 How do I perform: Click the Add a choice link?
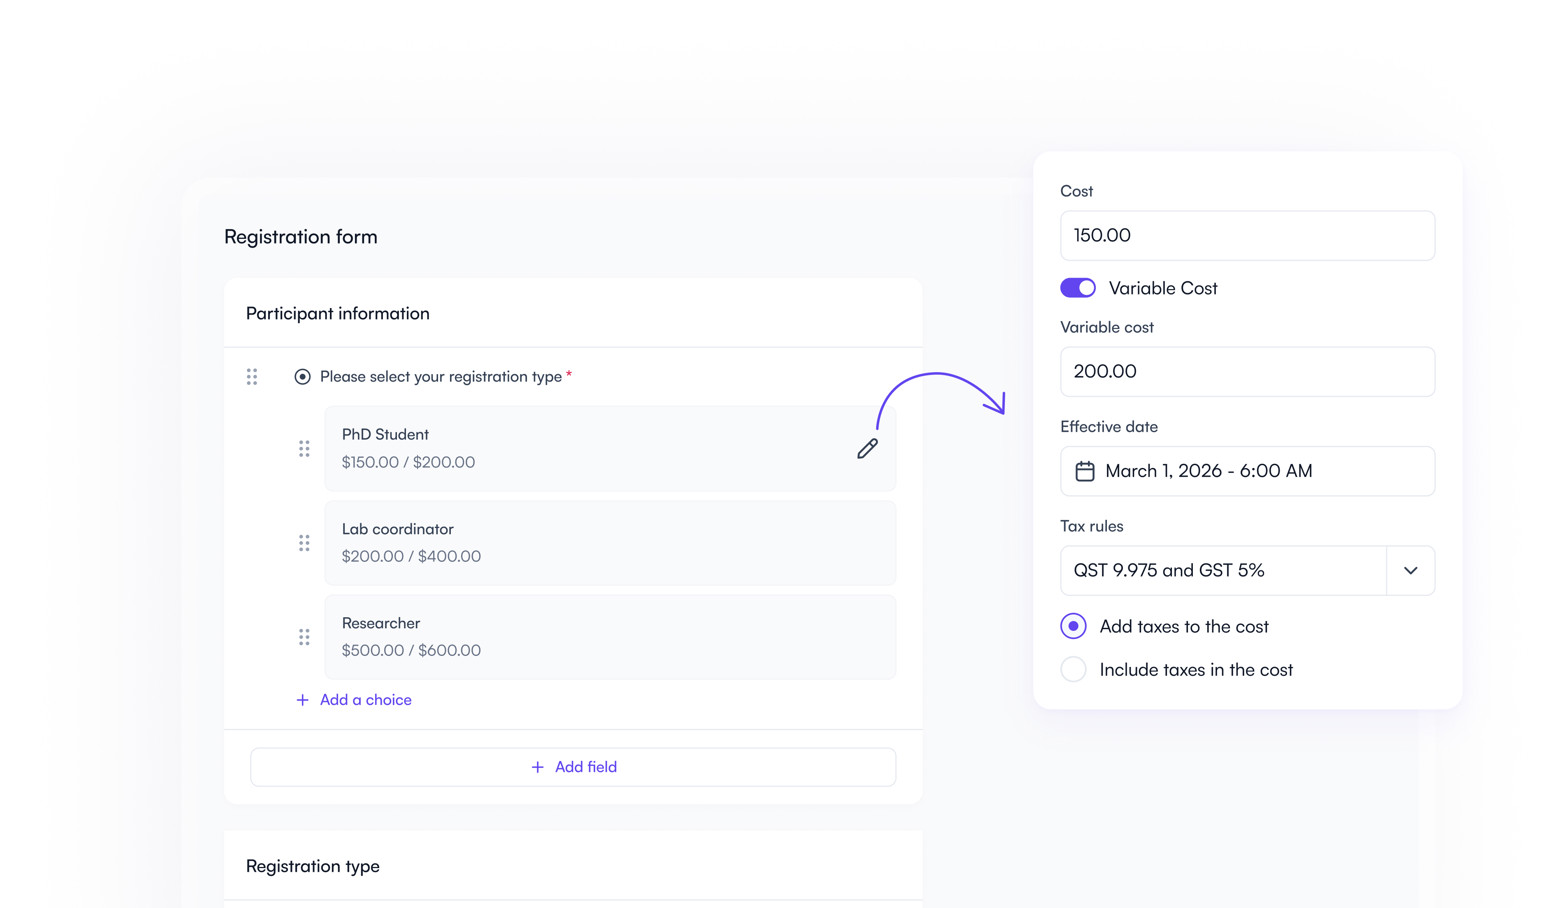click(x=365, y=700)
